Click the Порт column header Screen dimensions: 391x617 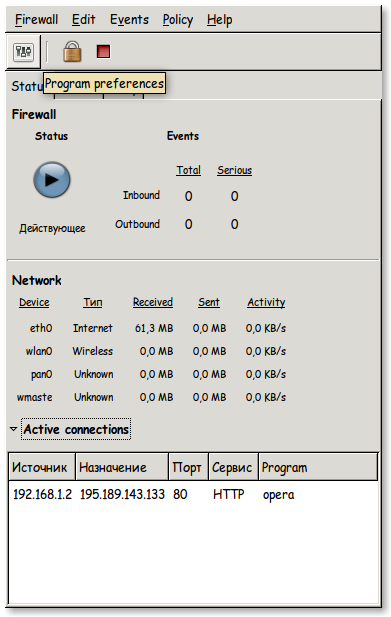coord(188,467)
